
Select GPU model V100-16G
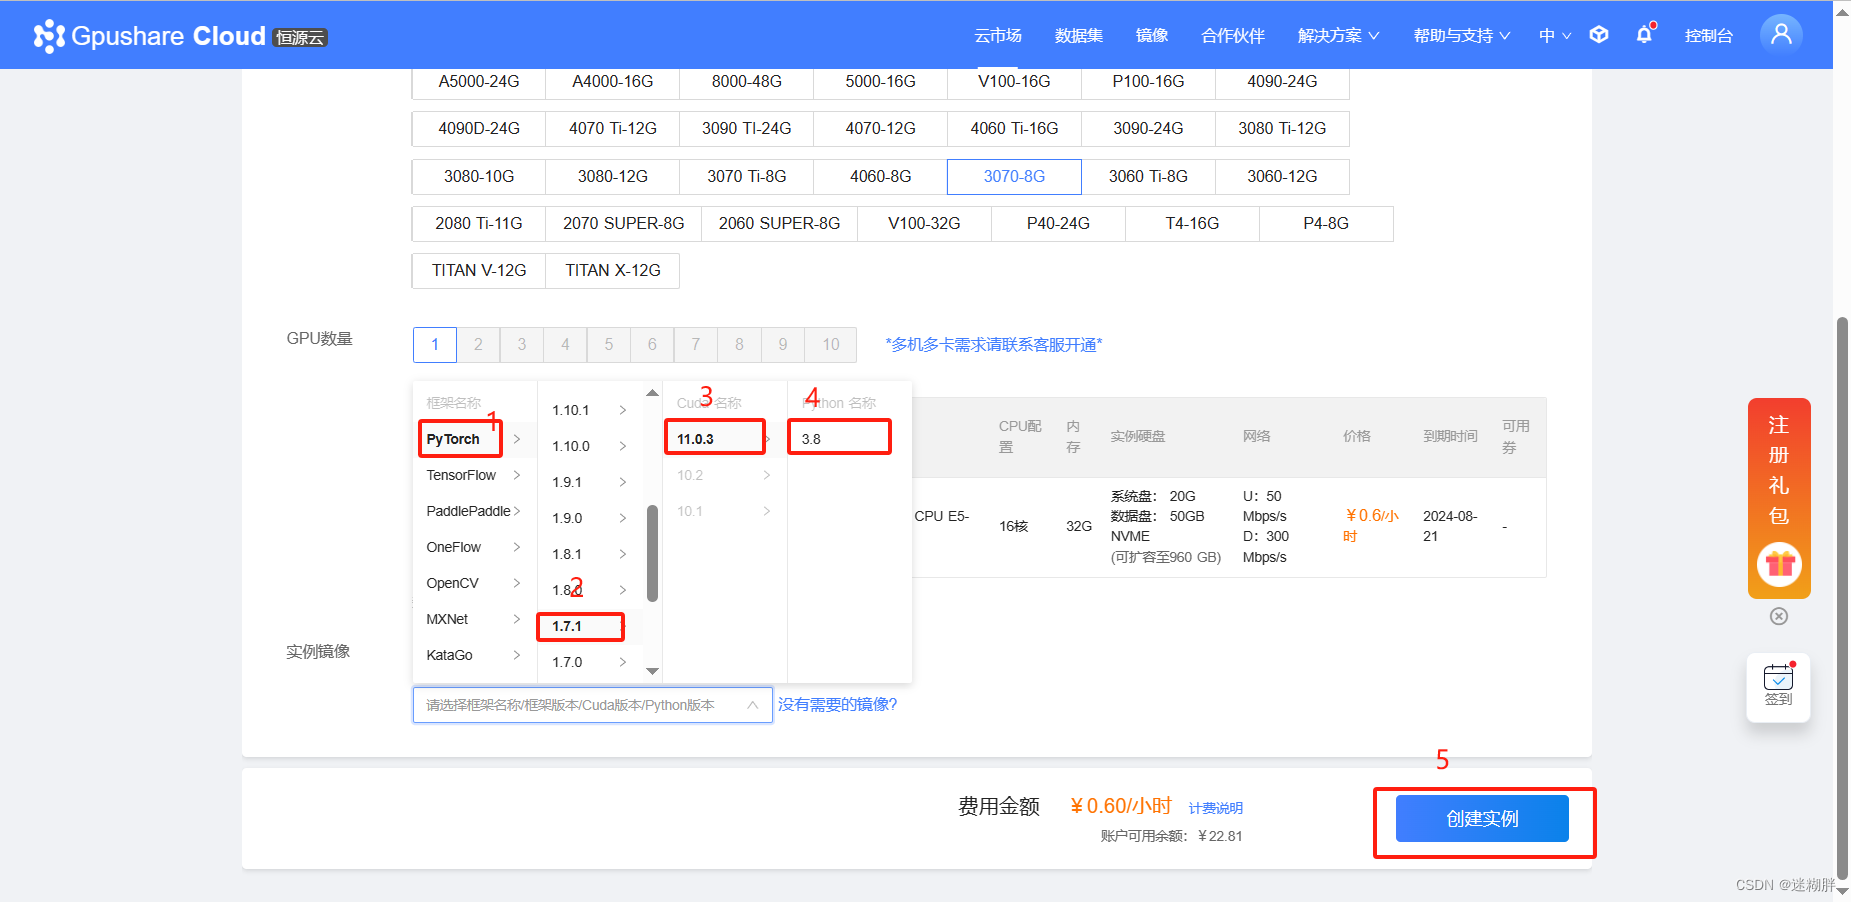click(1014, 82)
